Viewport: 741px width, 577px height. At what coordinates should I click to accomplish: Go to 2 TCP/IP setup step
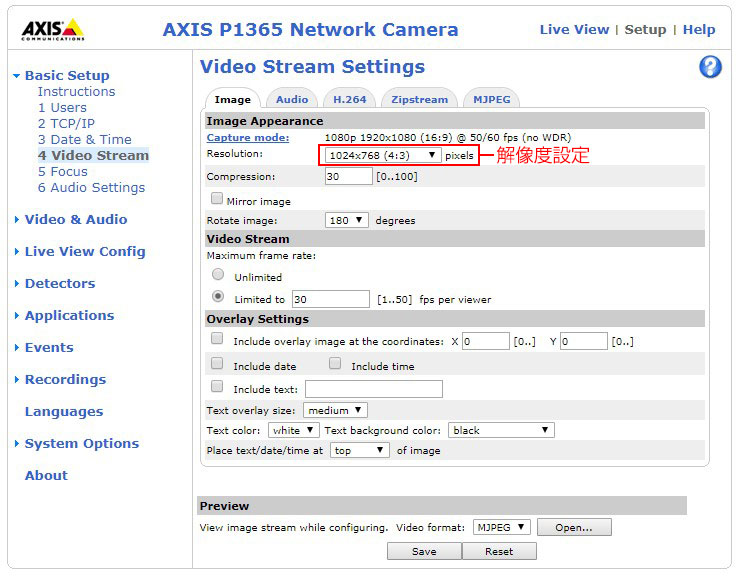point(66,124)
